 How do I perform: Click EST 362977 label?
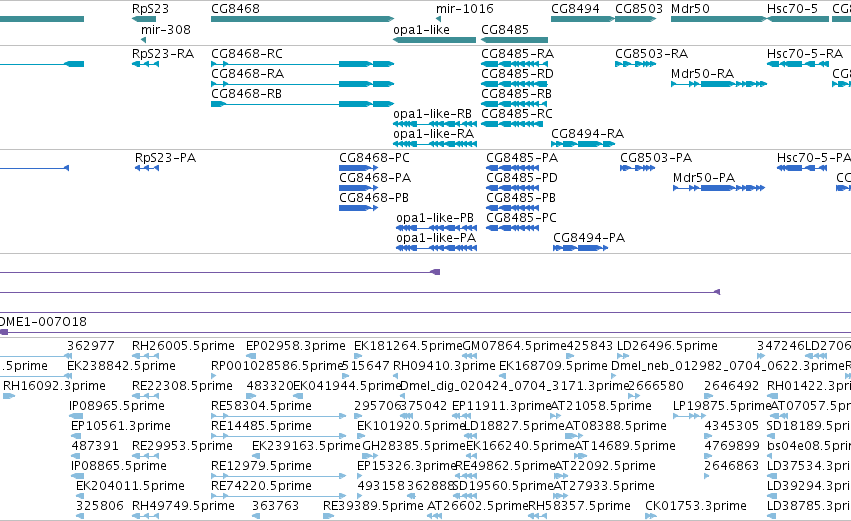pyautogui.click(x=91, y=346)
